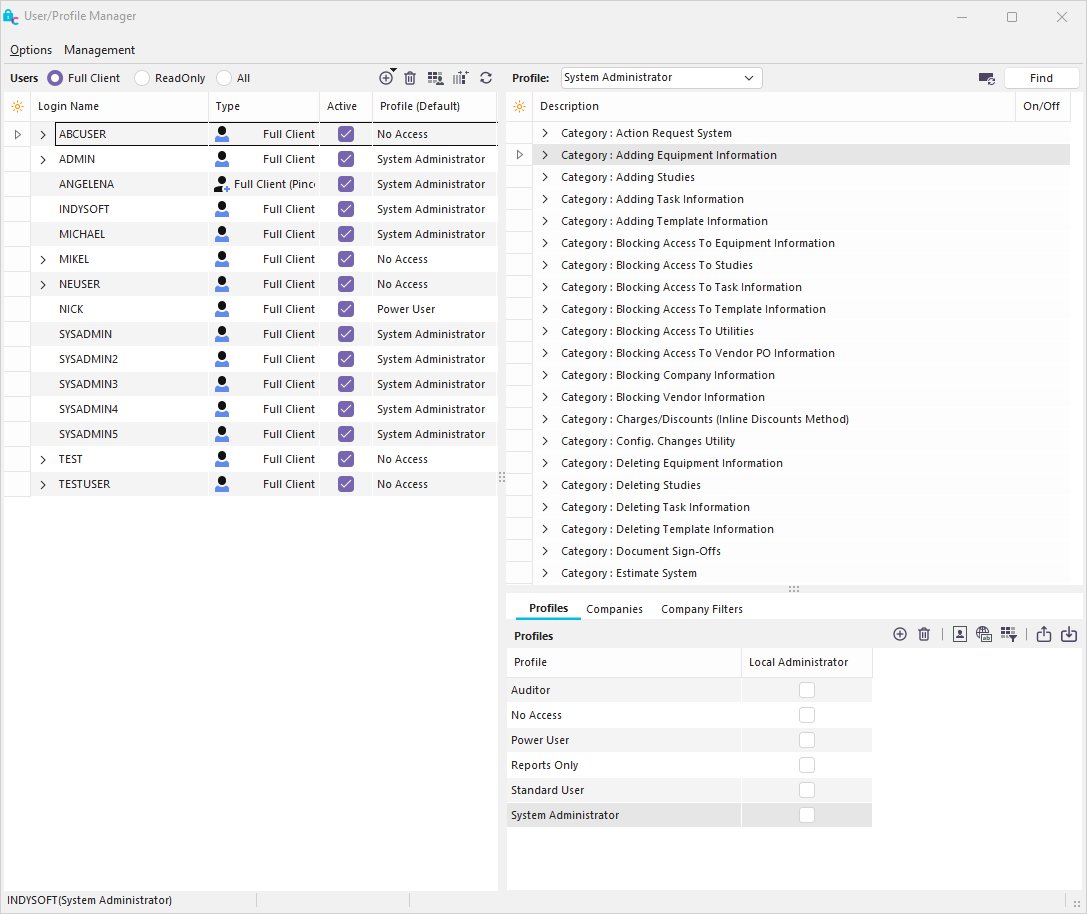Screen dimensions: 1087x914
Task: Click the splitter handle between users and categories
Action: coord(502,478)
